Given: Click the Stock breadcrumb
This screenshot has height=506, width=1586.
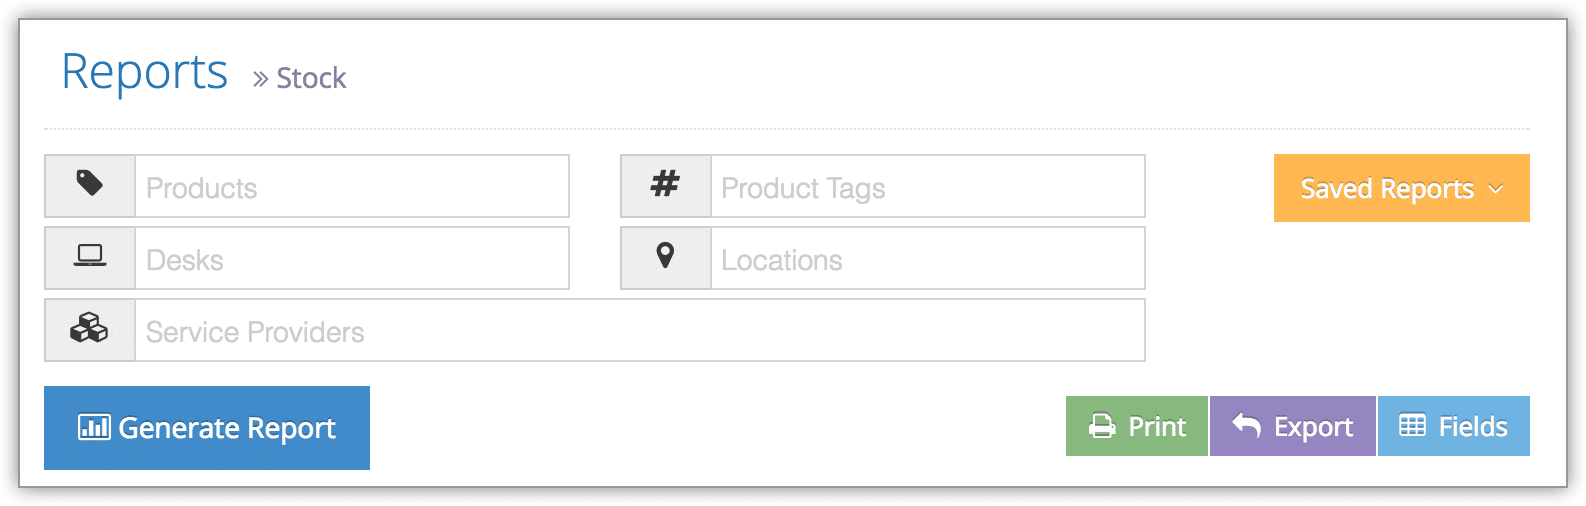Looking at the screenshot, I should (x=311, y=78).
